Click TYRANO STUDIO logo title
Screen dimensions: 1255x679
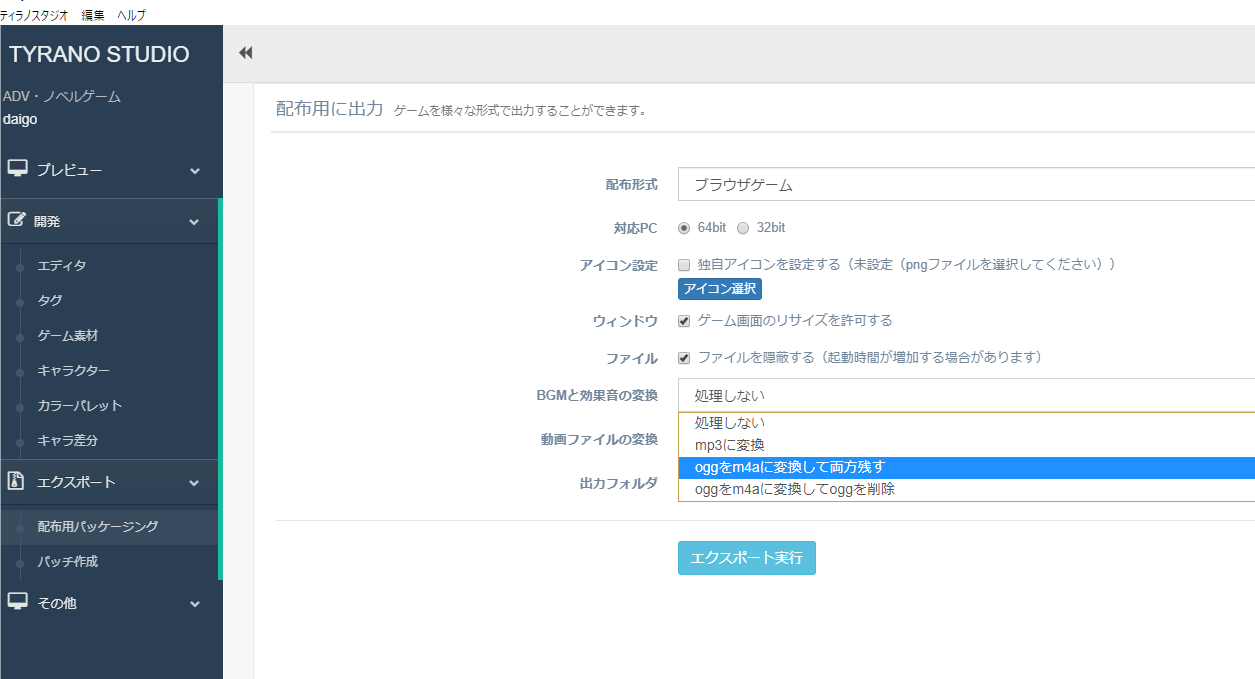click(99, 54)
